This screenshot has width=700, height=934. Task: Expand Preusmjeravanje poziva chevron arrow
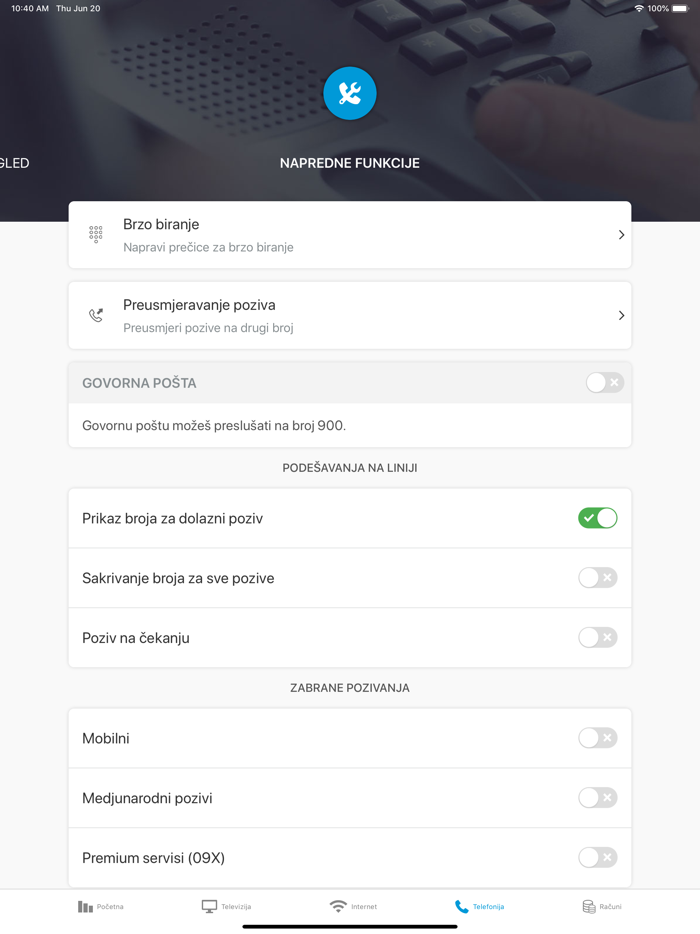621,316
